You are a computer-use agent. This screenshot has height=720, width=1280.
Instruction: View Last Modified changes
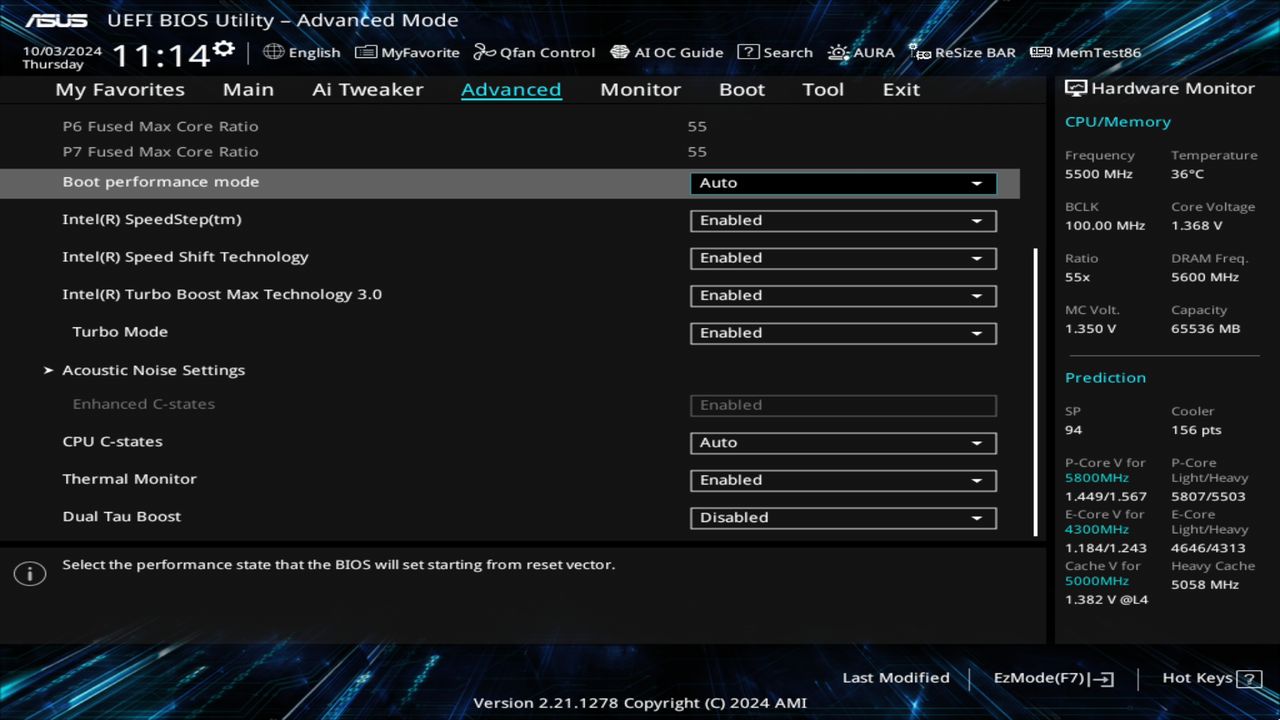point(896,677)
